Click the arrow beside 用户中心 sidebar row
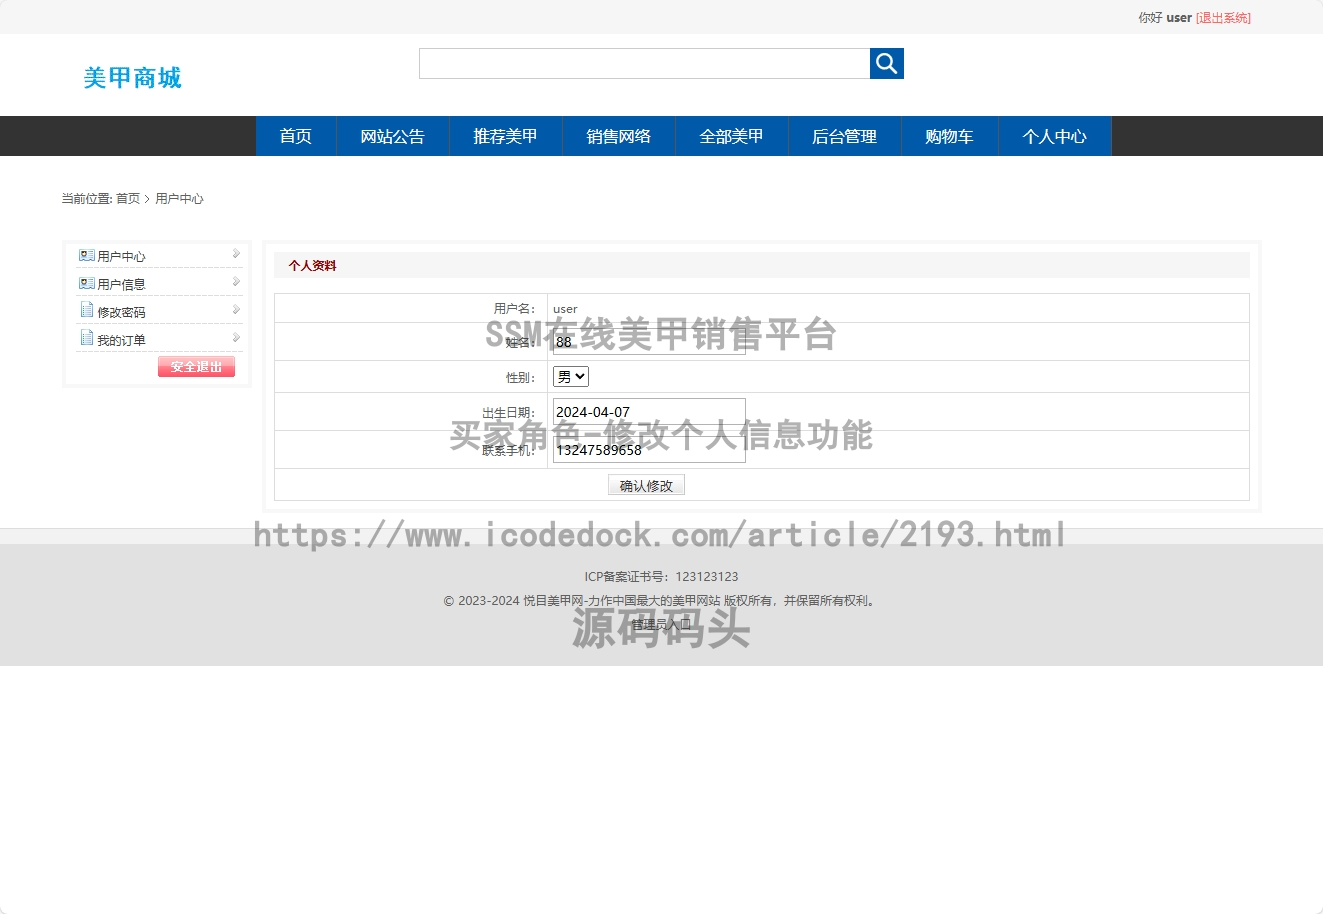This screenshot has width=1323, height=914. (x=236, y=254)
